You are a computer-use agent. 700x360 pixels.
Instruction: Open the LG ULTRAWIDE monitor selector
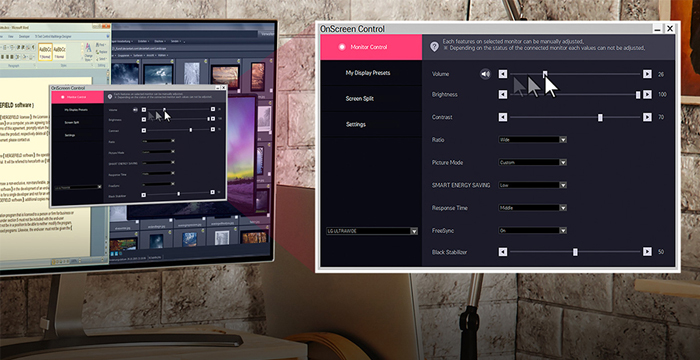coord(372,231)
